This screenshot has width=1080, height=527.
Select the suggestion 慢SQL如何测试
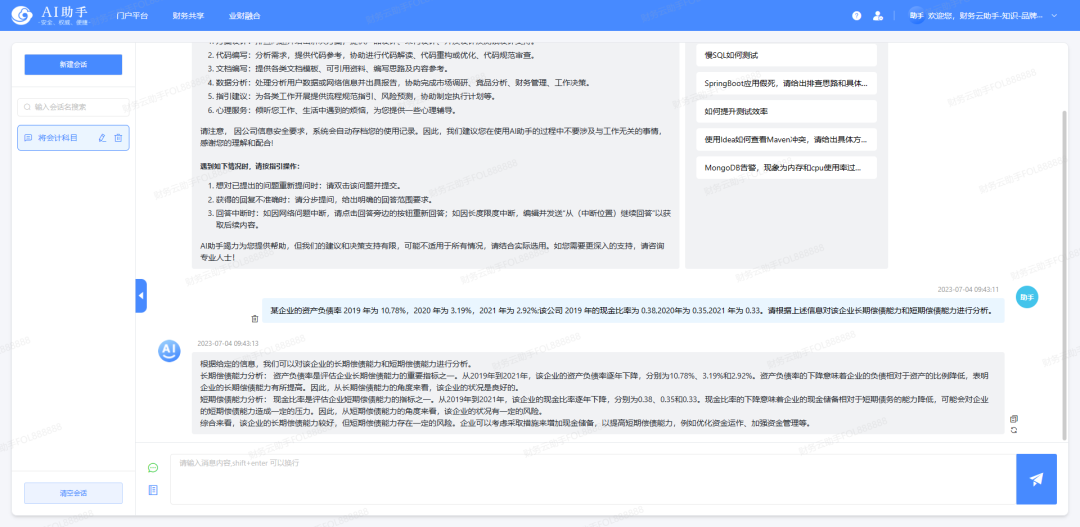(786, 54)
